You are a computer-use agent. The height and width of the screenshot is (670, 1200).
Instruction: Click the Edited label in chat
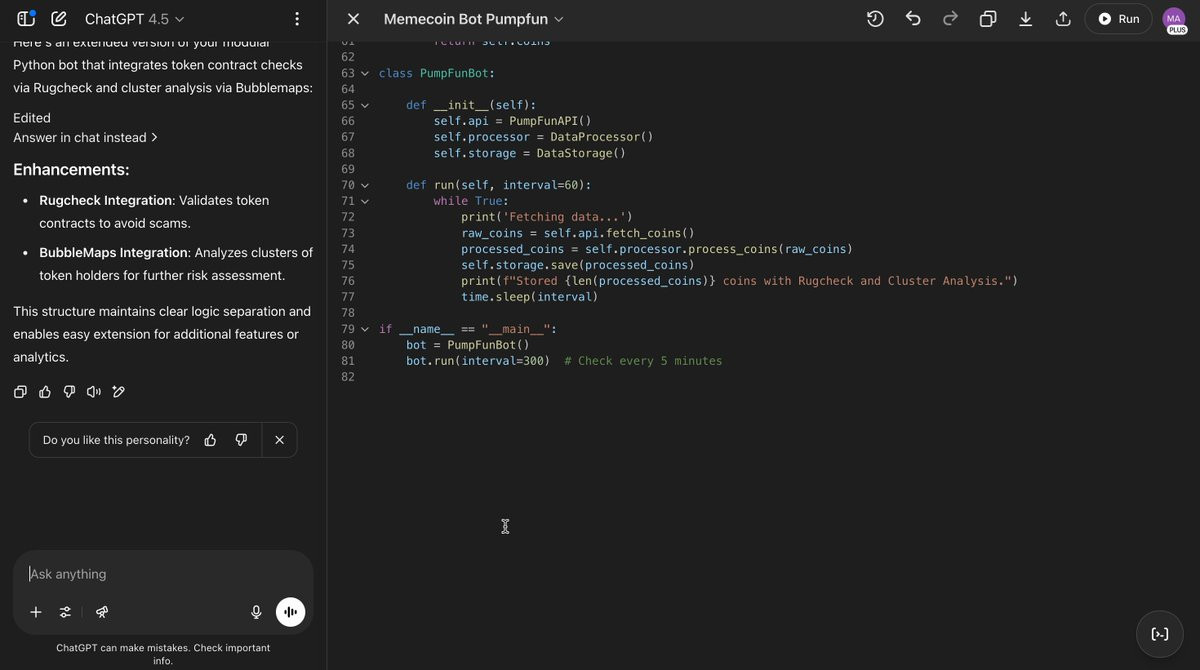(32, 118)
